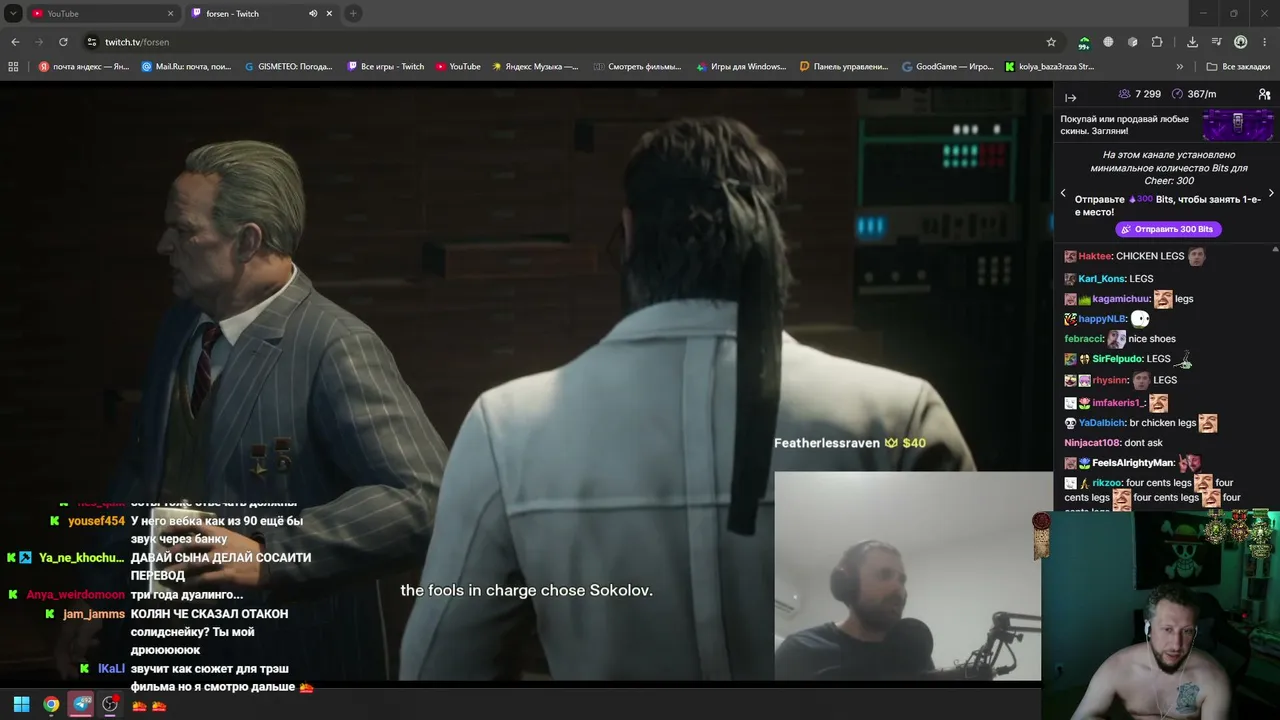Open the 'Все закладки' bookmarks folder
The width and height of the screenshot is (1280, 720).
1239,67
